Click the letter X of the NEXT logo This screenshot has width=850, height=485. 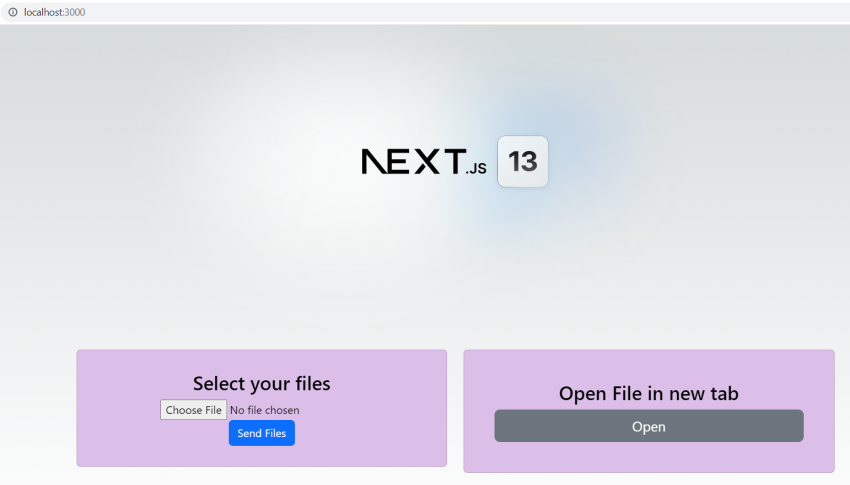click(427, 161)
